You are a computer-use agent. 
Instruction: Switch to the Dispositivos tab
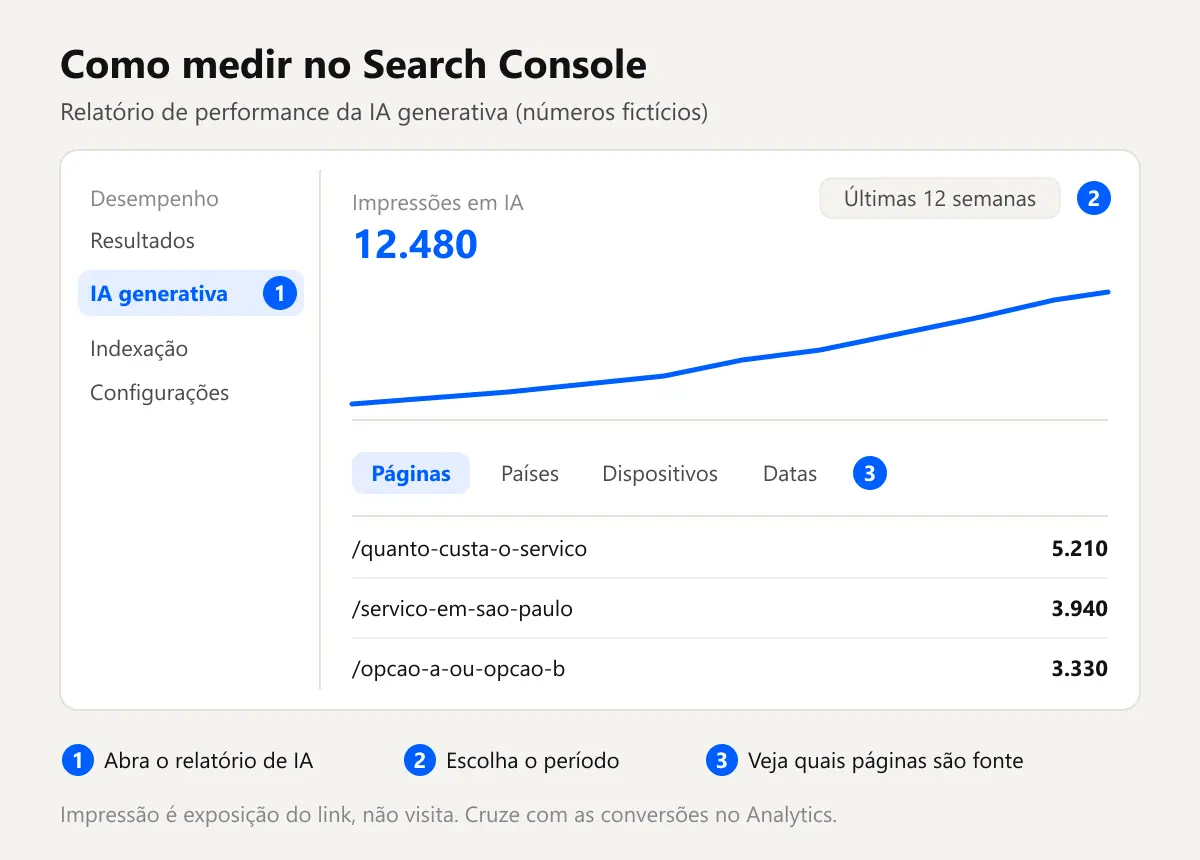point(660,474)
